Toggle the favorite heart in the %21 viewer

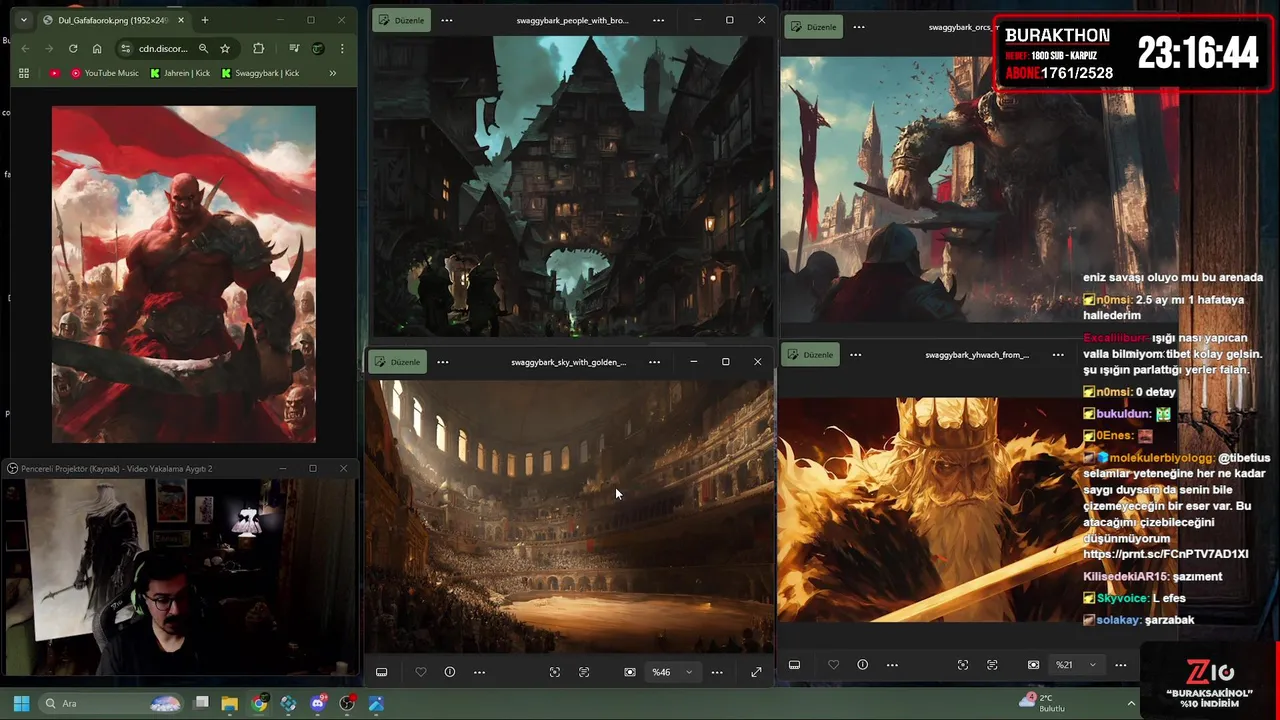833,665
